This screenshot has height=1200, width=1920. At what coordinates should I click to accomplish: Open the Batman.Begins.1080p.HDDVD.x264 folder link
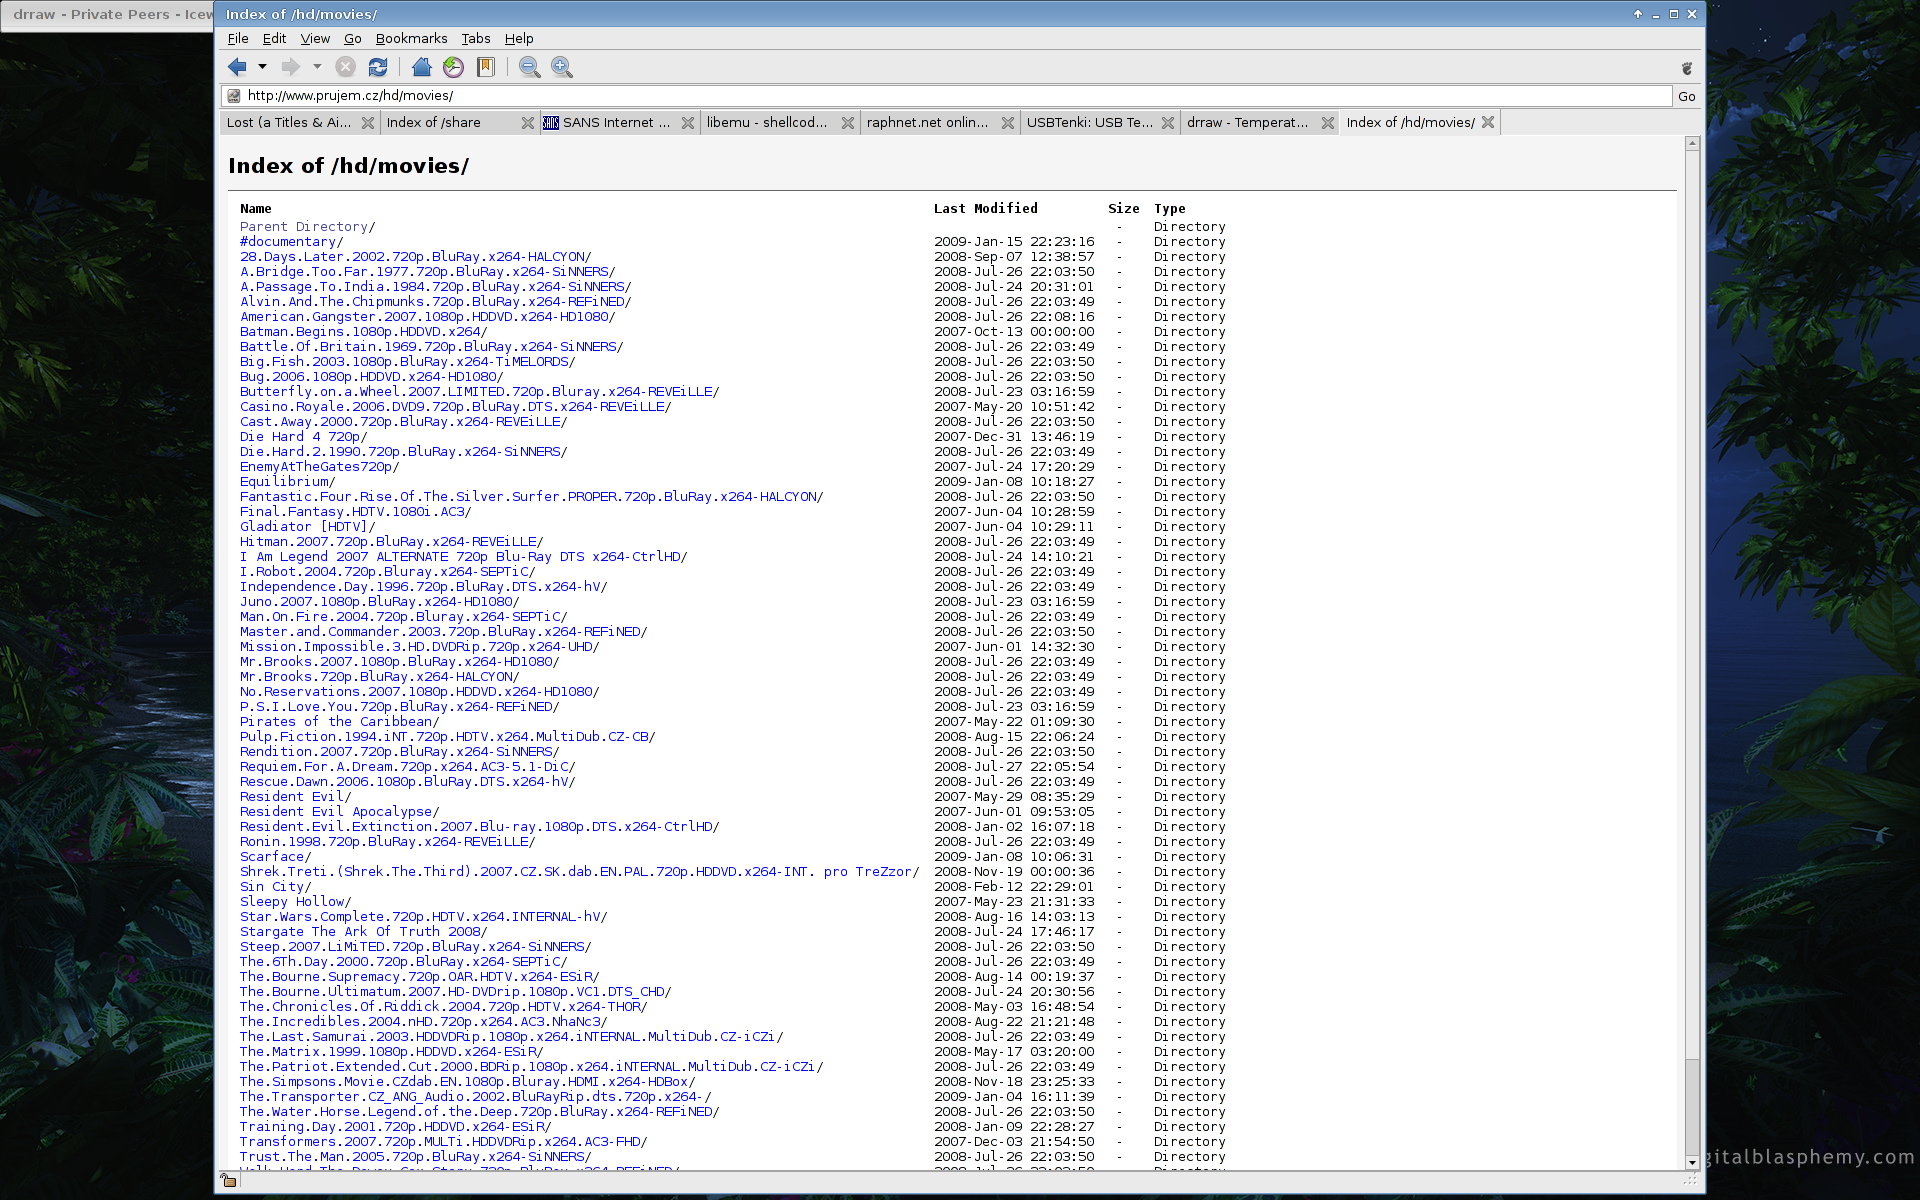tap(360, 332)
